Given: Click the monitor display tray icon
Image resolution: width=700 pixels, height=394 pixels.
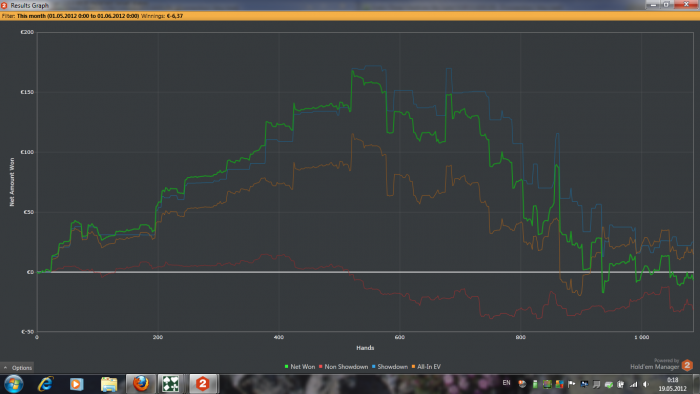Looking at the screenshot, I should [584, 384].
